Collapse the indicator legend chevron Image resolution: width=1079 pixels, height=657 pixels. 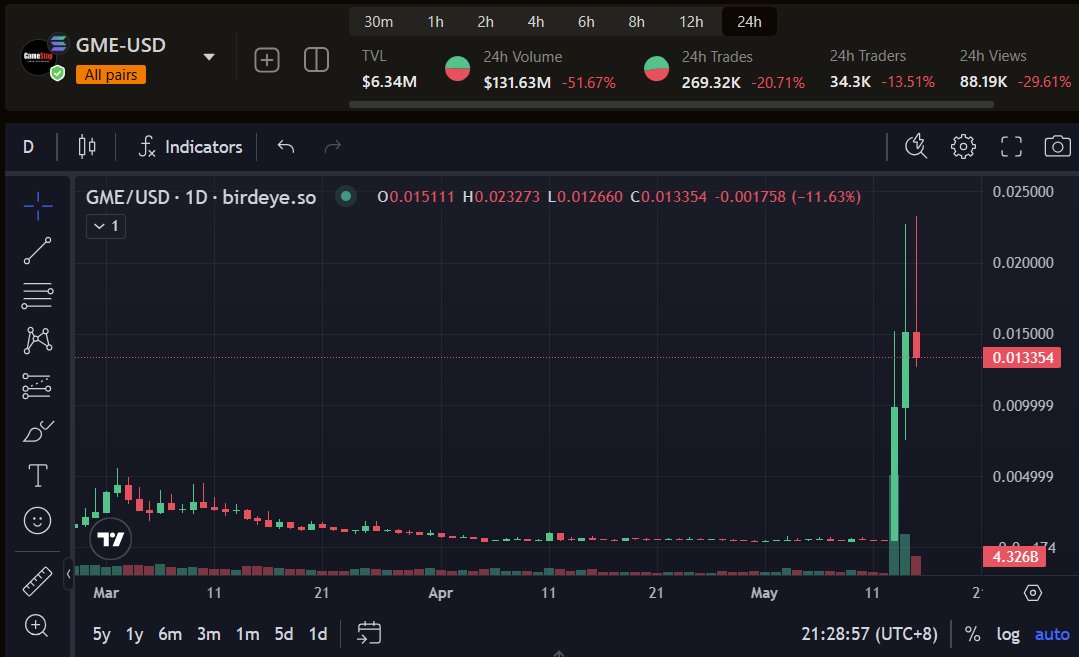[106, 226]
